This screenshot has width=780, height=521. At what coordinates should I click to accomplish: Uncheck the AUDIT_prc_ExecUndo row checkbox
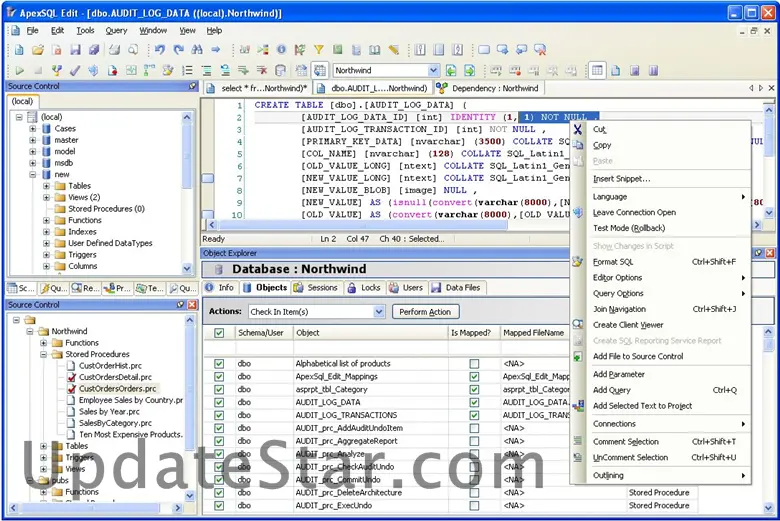pyautogui.click(x=219, y=506)
